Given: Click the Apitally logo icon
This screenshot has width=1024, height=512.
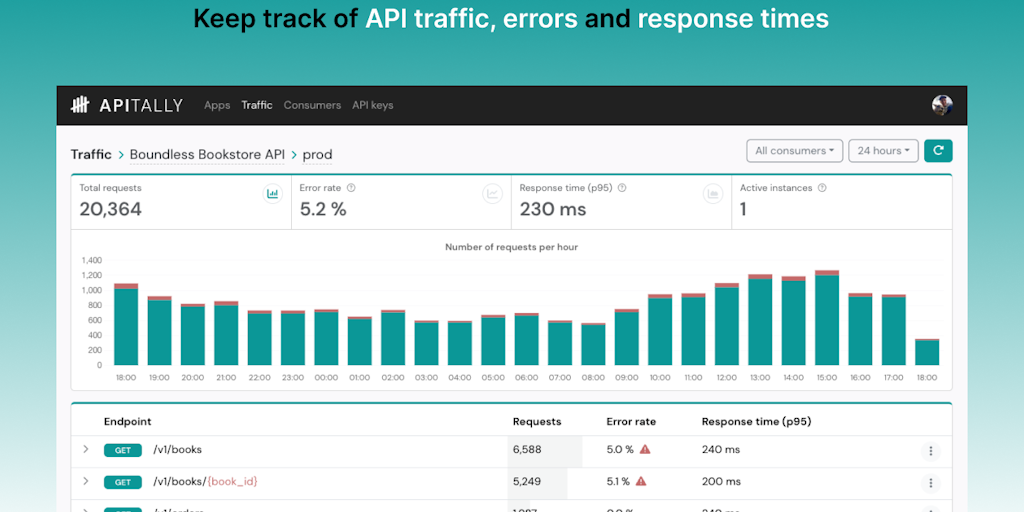Looking at the screenshot, I should point(80,105).
